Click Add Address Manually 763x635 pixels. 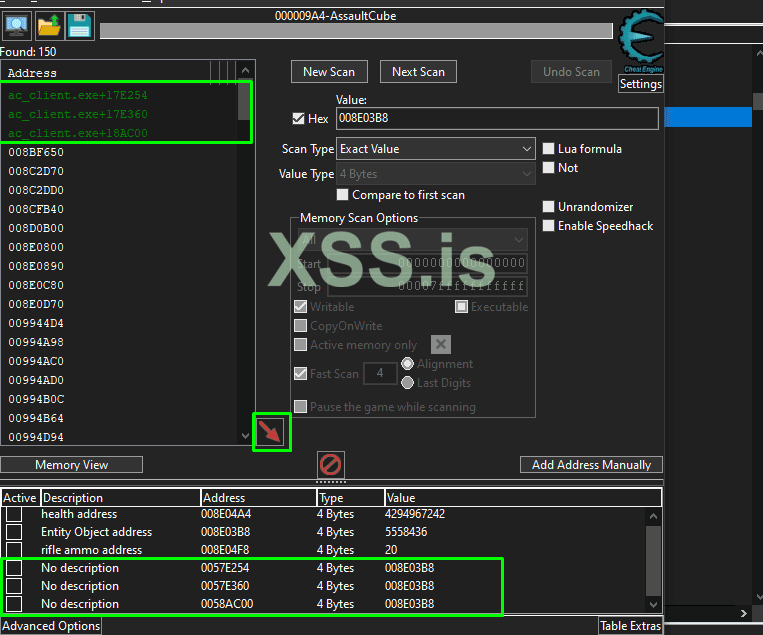(591, 465)
